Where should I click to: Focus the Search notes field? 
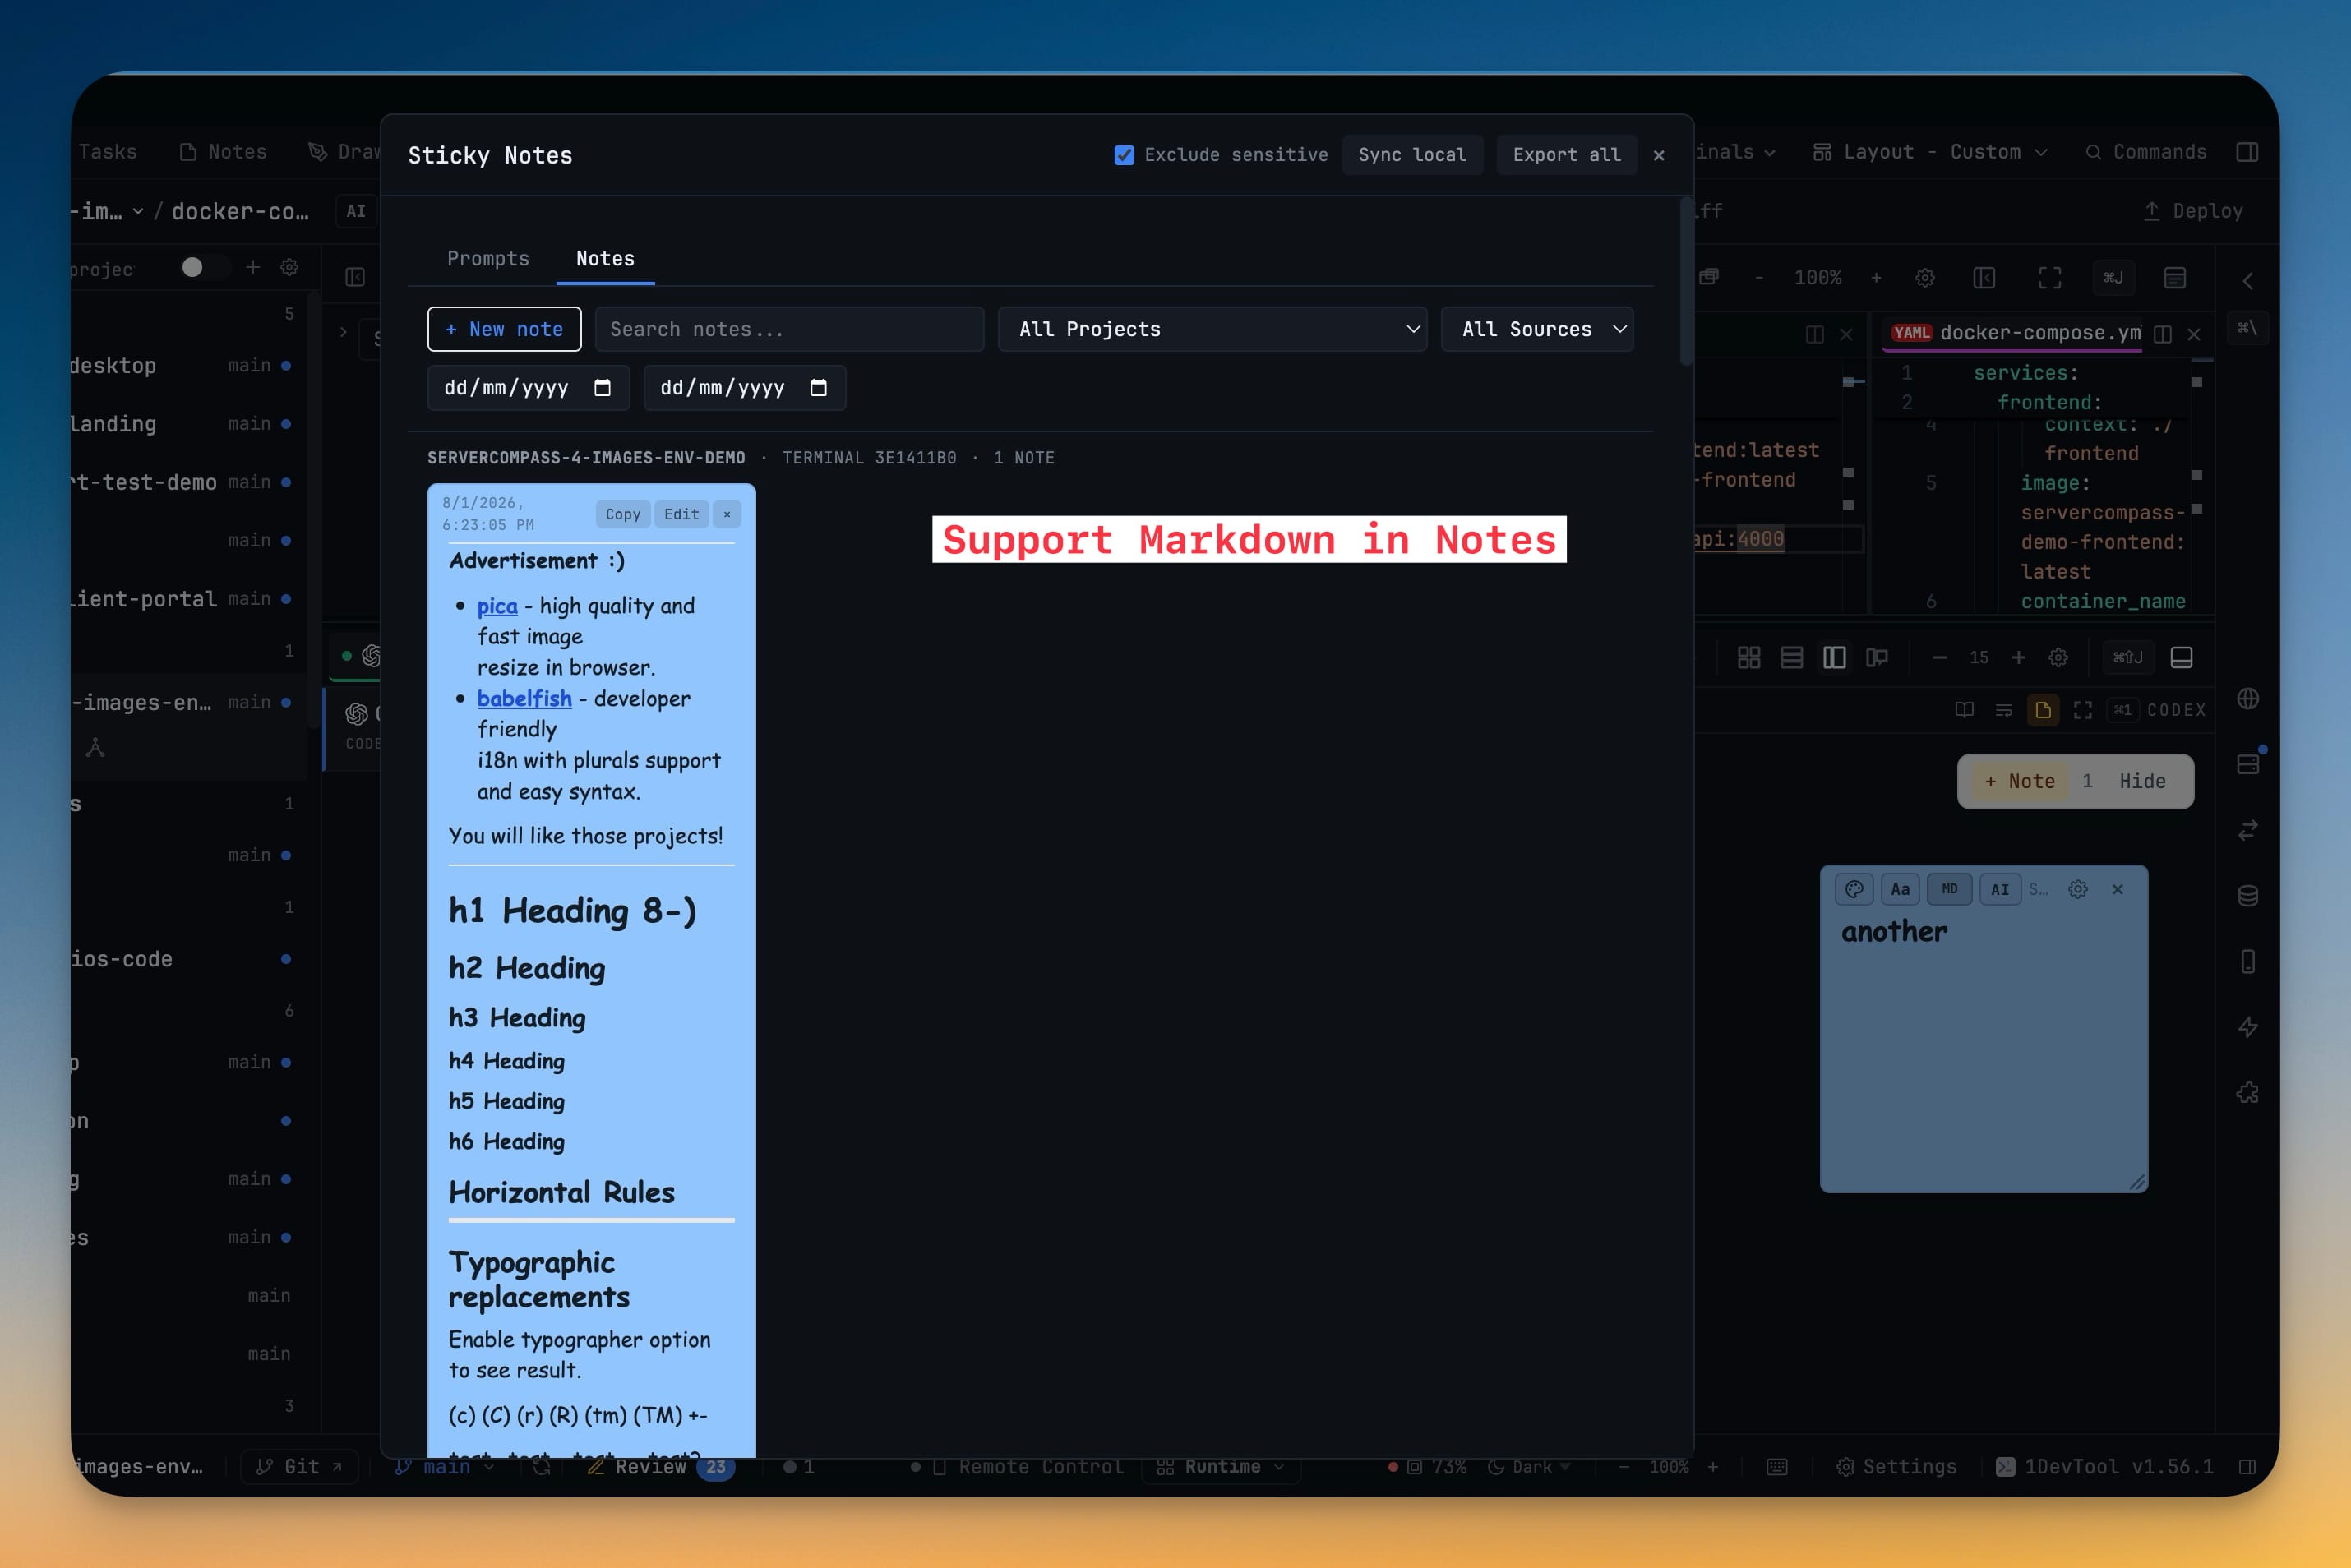pos(789,329)
